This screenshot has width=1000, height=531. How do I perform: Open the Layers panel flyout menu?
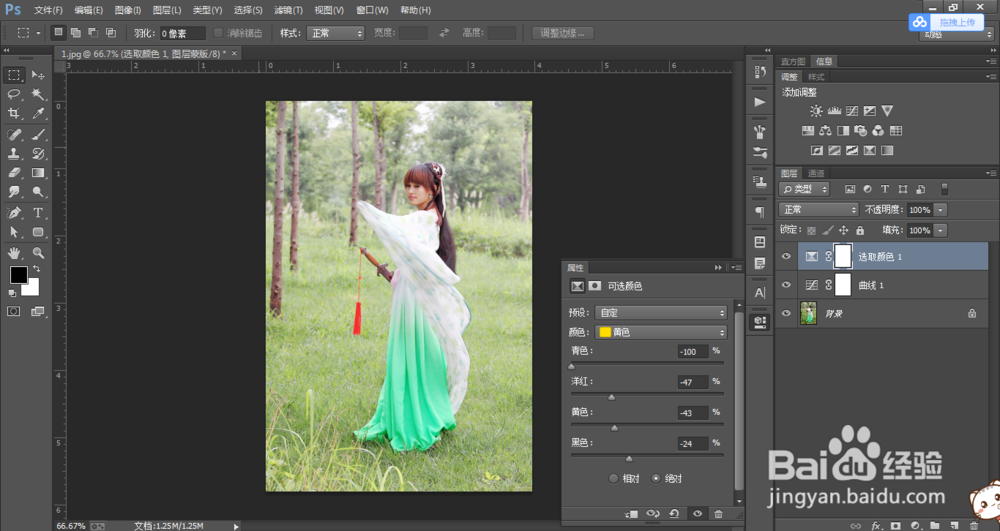pyautogui.click(x=990, y=173)
